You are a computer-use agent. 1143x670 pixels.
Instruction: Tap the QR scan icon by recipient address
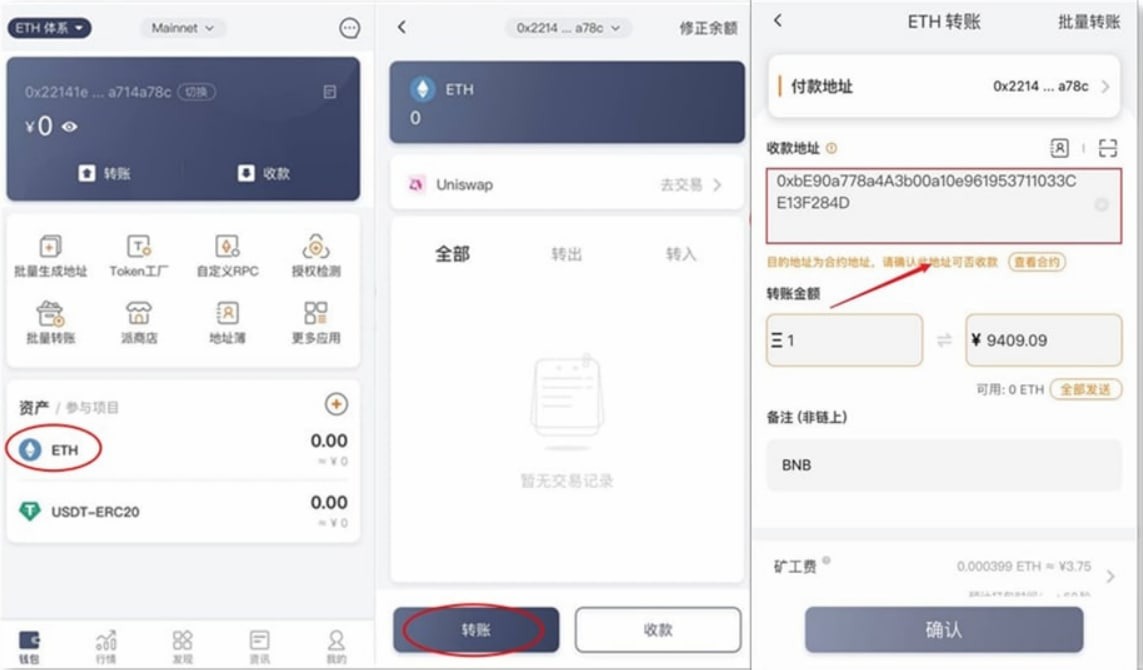[x=1107, y=148]
